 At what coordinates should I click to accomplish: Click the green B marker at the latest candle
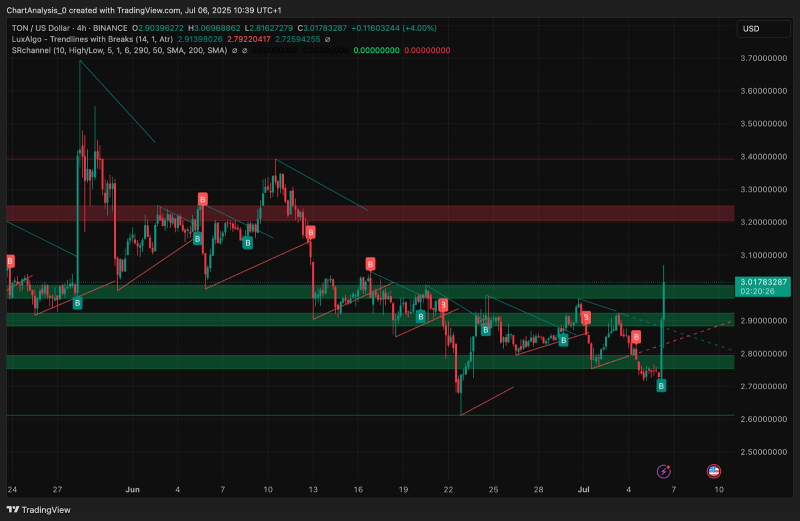(661, 386)
